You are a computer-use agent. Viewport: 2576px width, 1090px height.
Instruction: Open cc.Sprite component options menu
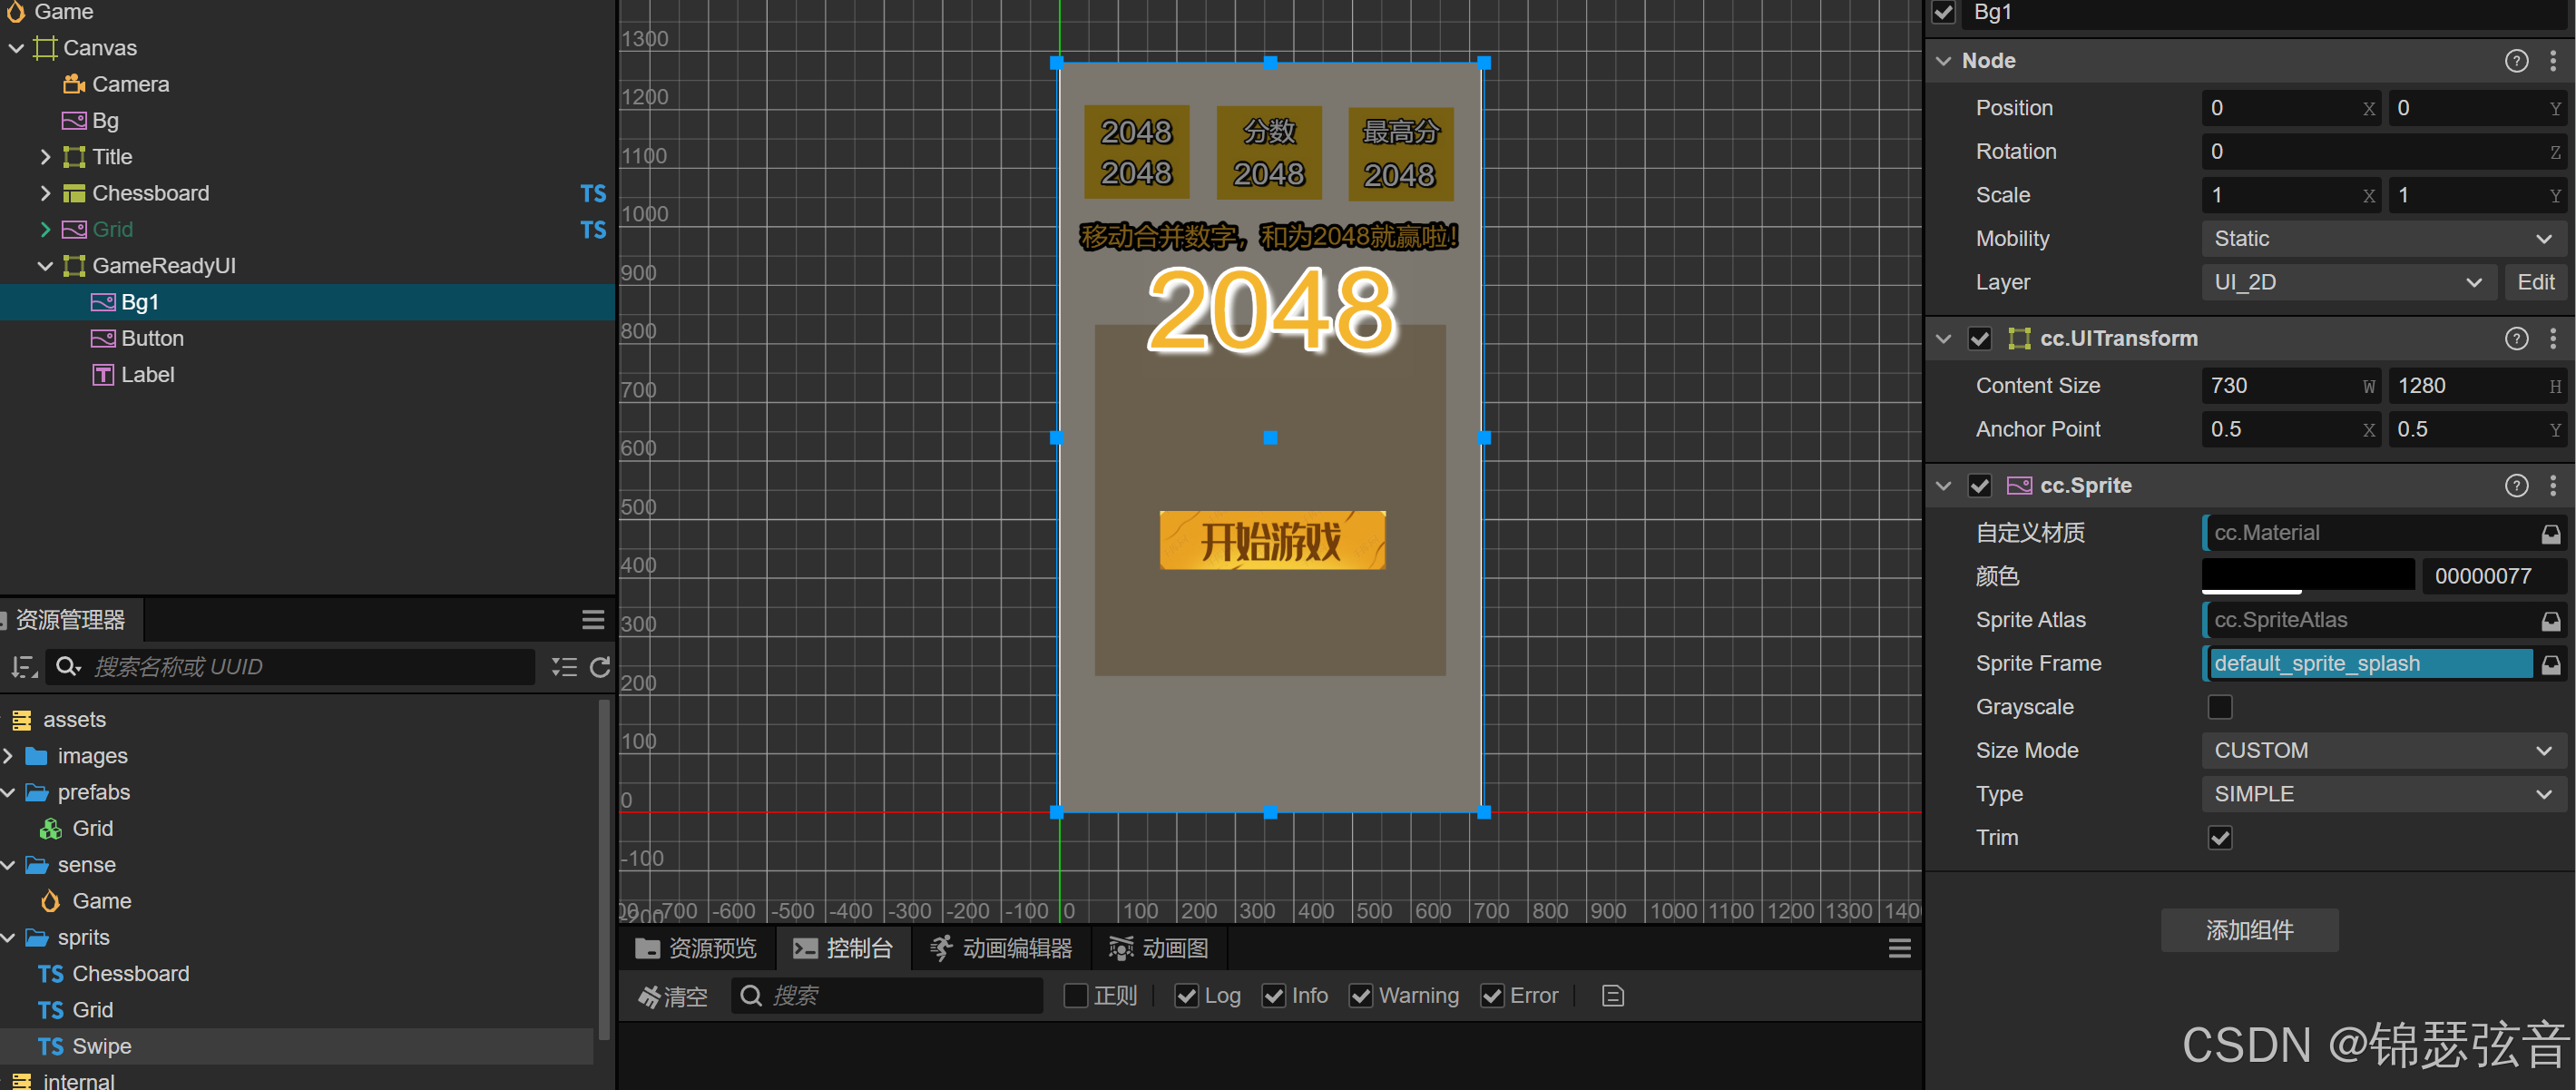pyautogui.click(x=2553, y=486)
